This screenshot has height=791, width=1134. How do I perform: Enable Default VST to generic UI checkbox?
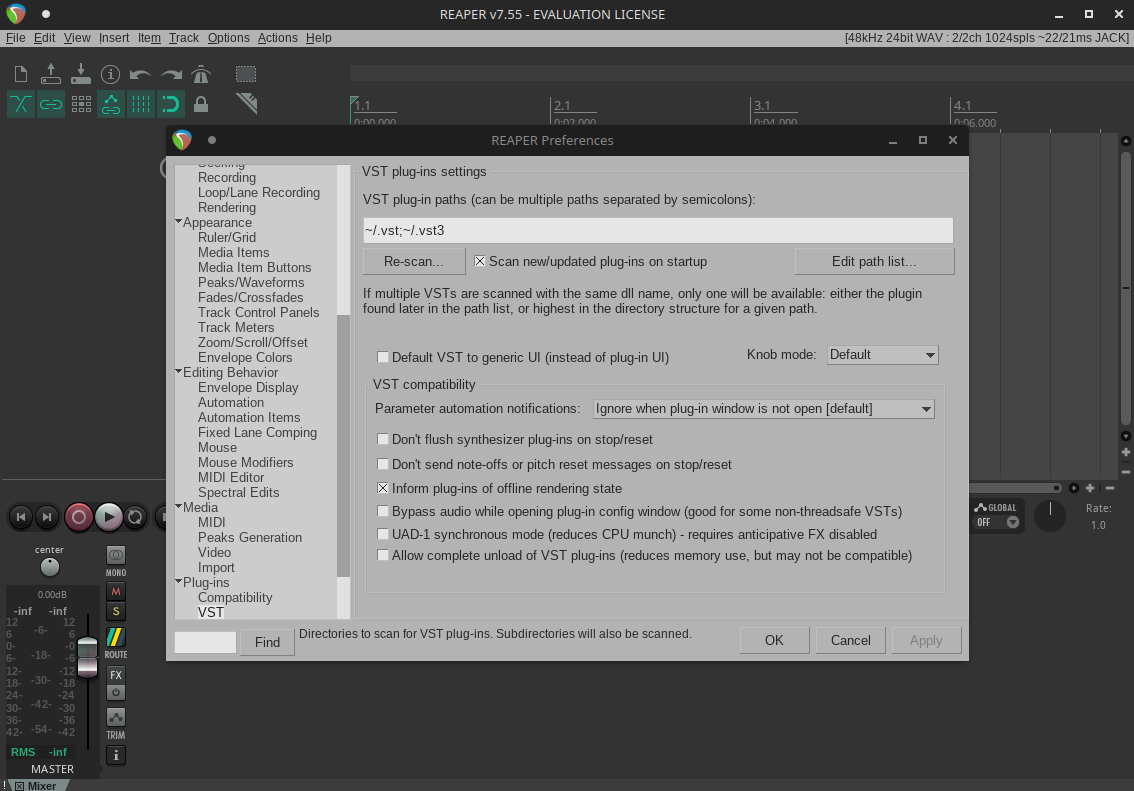click(383, 357)
